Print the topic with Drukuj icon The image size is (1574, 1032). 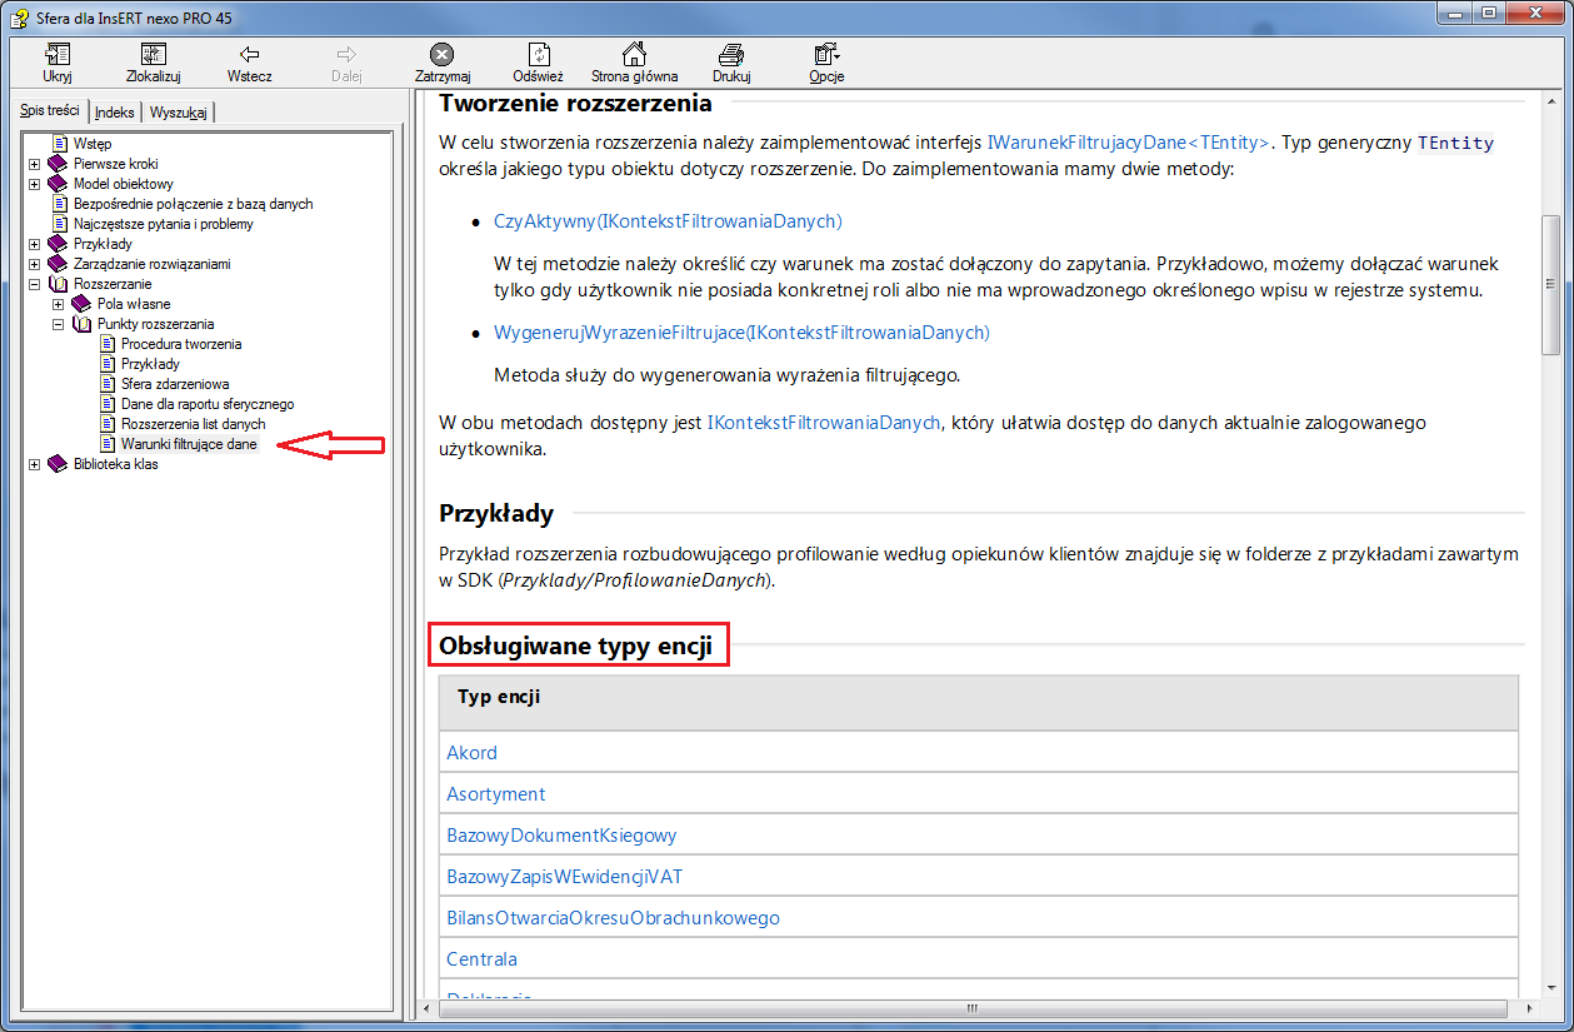[x=731, y=54]
